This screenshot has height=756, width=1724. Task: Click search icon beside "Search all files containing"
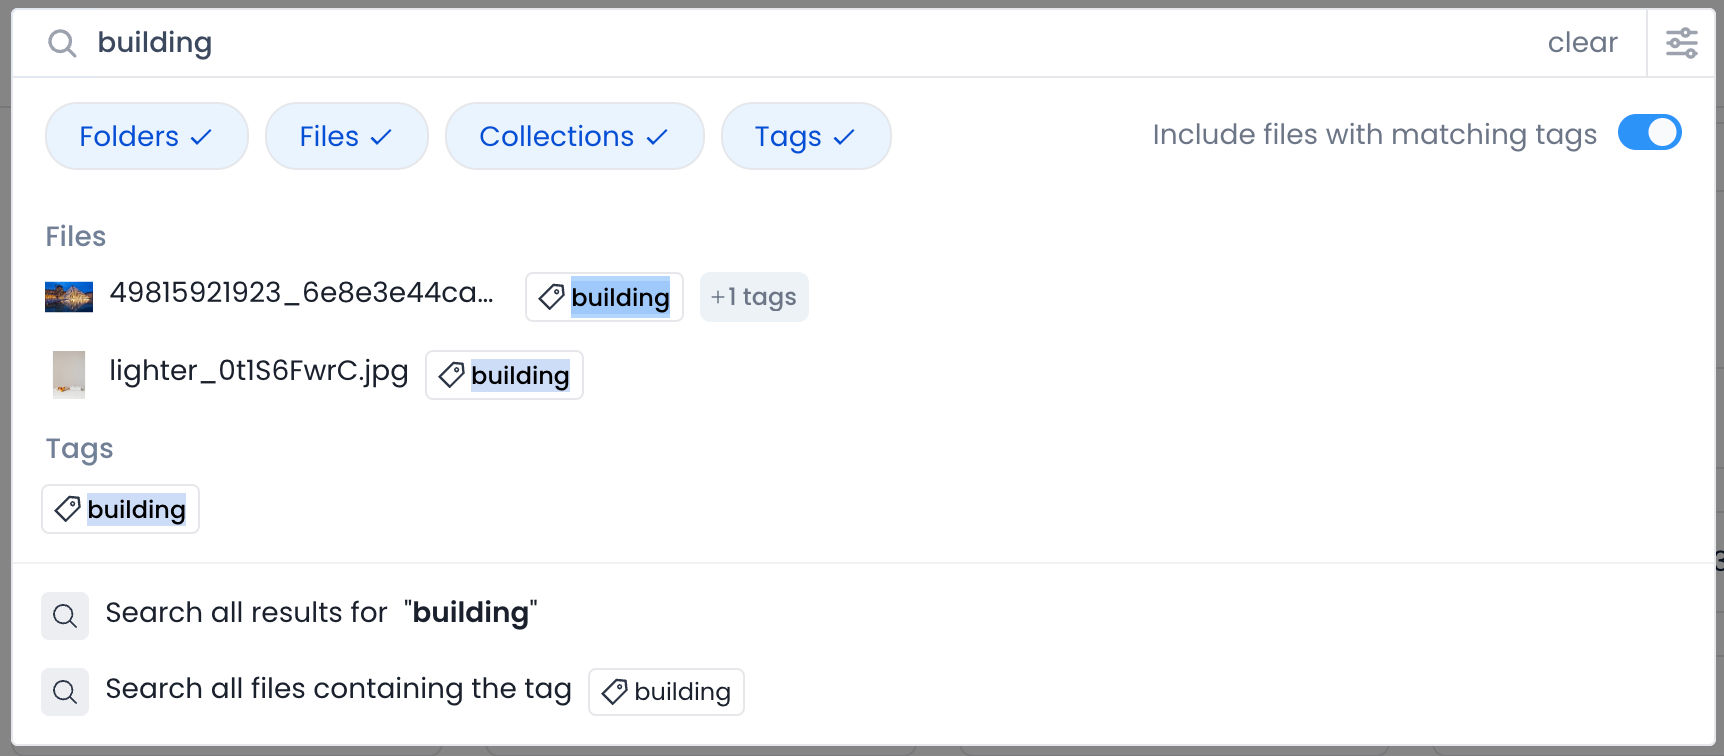click(65, 692)
